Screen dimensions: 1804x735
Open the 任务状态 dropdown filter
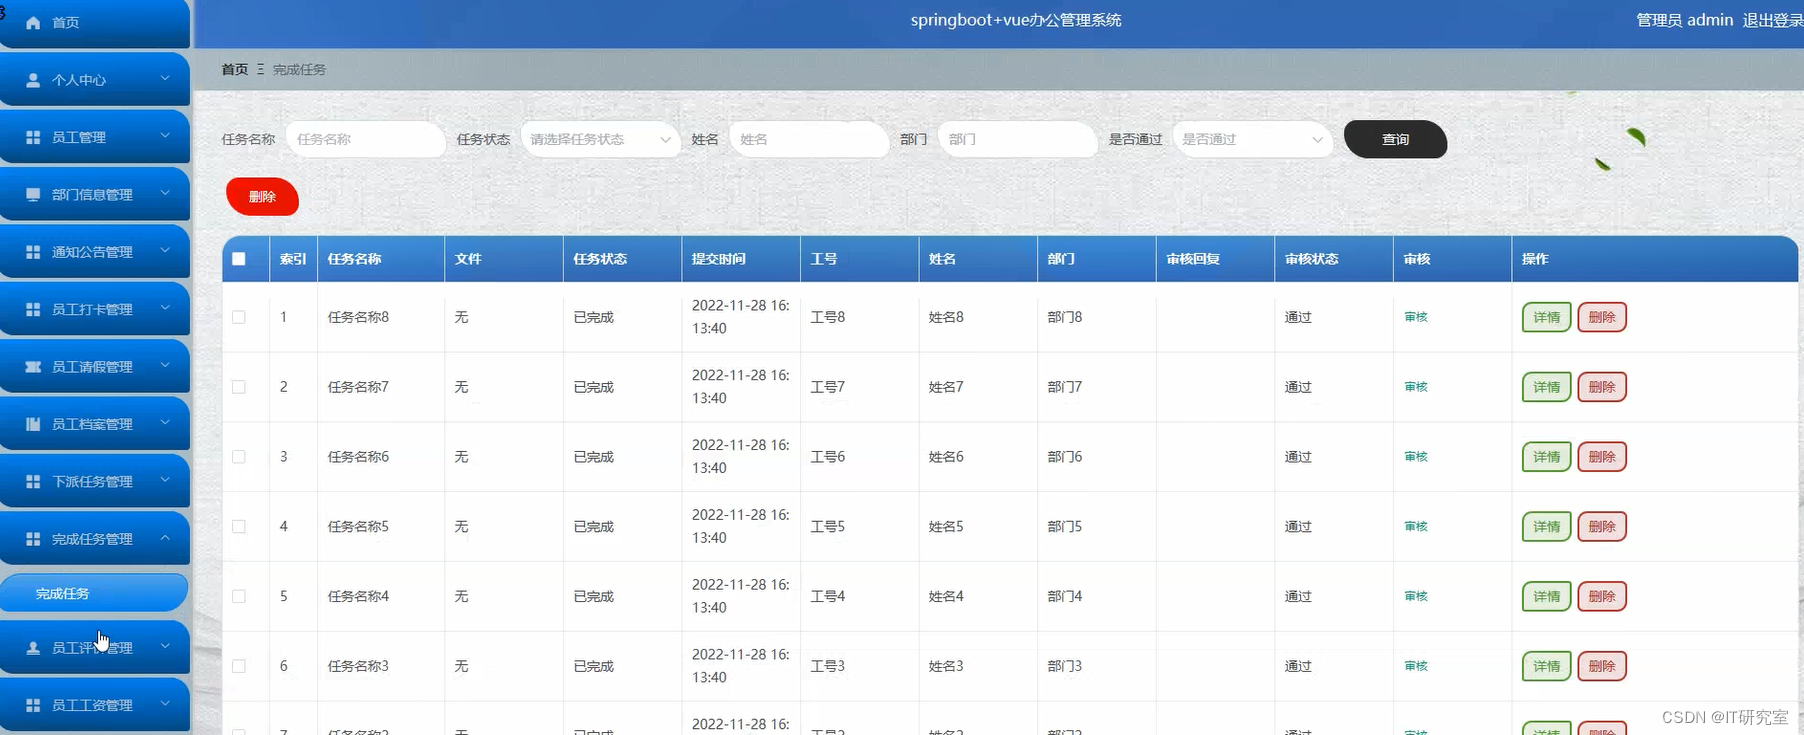[600, 139]
